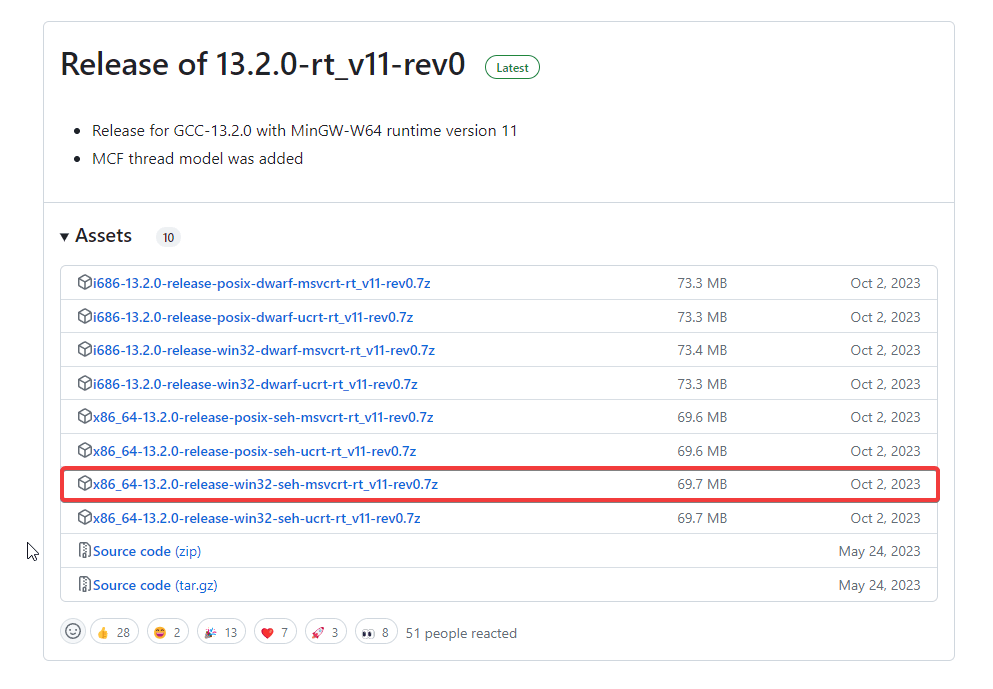Click package icon of i686 posix-dwarf-ucrt row
993x689 pixels.
click(84, 316)
